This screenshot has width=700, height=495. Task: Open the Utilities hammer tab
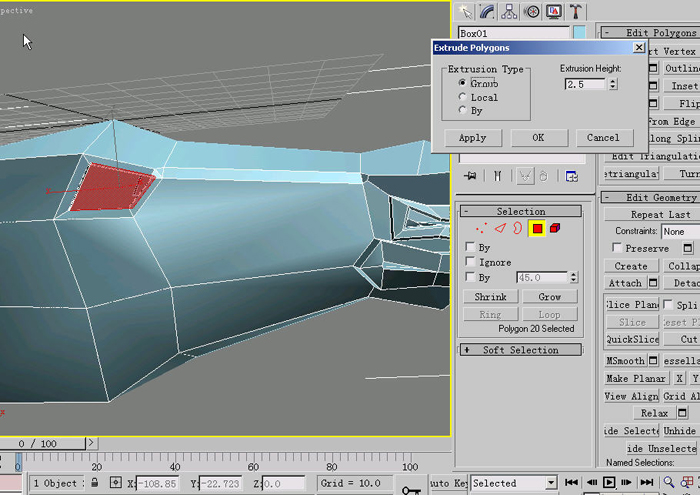tap(576, 12)
